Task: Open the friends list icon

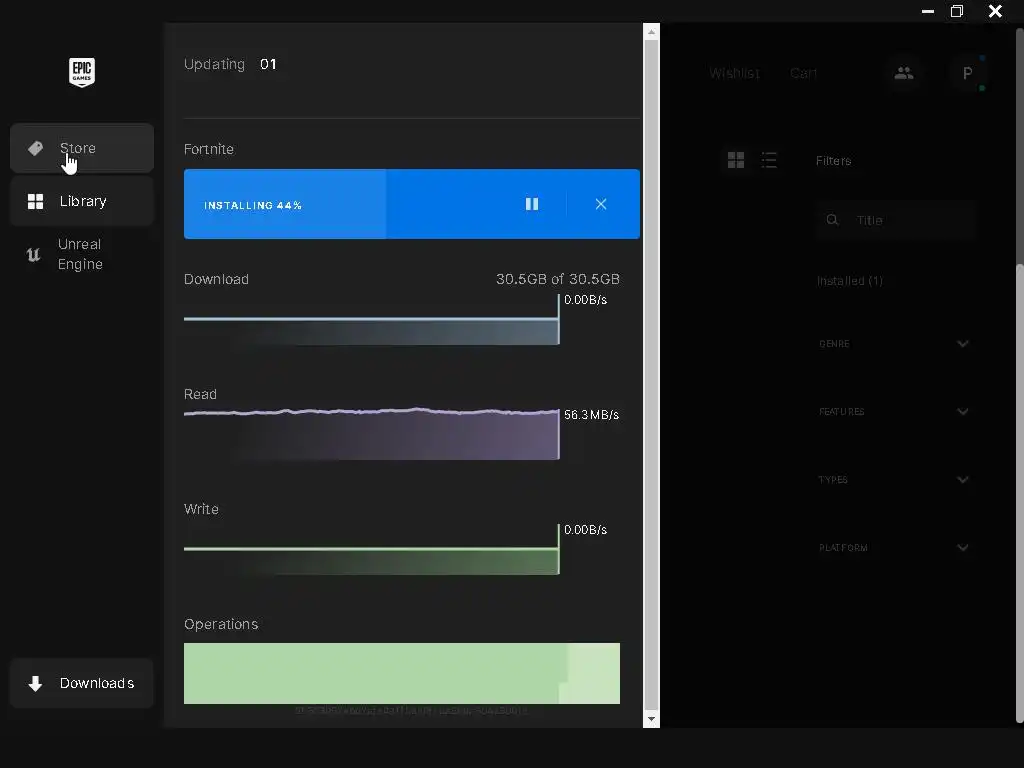Action: pyautogui.click(x=904, y=73)
